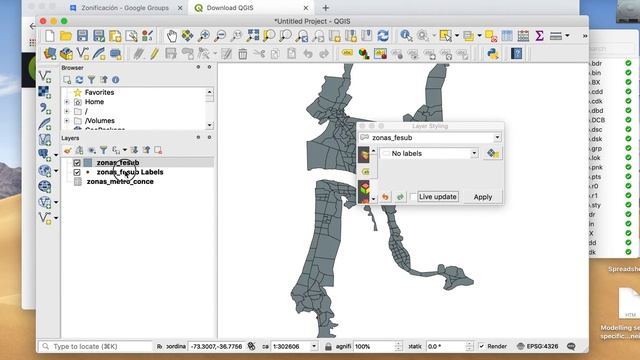Open Select Features tool dropdown arrow
640x360 pixels.
[x=457, y=36]
